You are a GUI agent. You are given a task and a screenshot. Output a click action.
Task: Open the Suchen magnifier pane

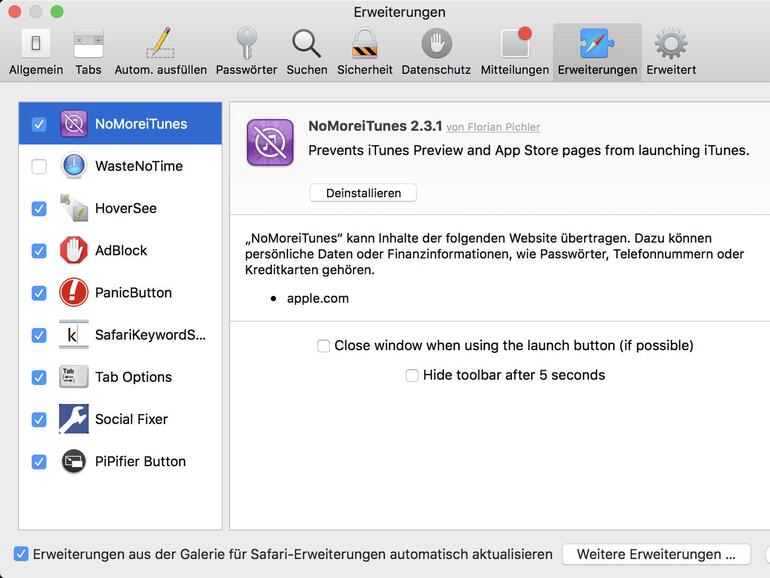point(307,52)
